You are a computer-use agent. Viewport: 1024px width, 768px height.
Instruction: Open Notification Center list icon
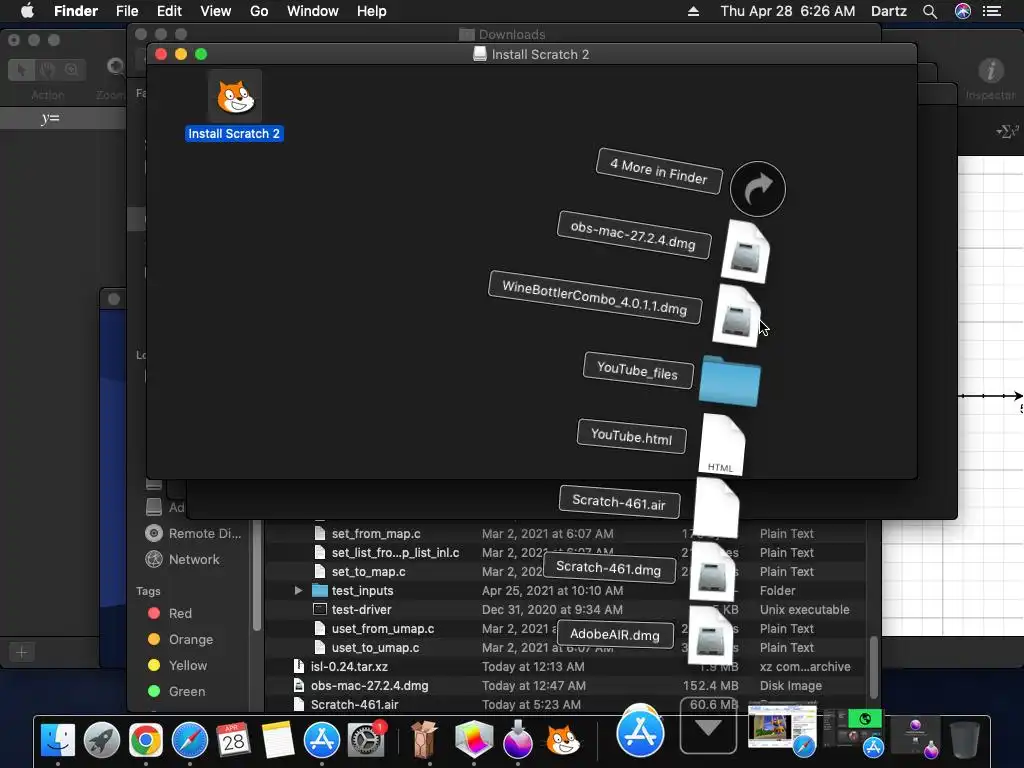pyautogui.click(x=992, y=11)
